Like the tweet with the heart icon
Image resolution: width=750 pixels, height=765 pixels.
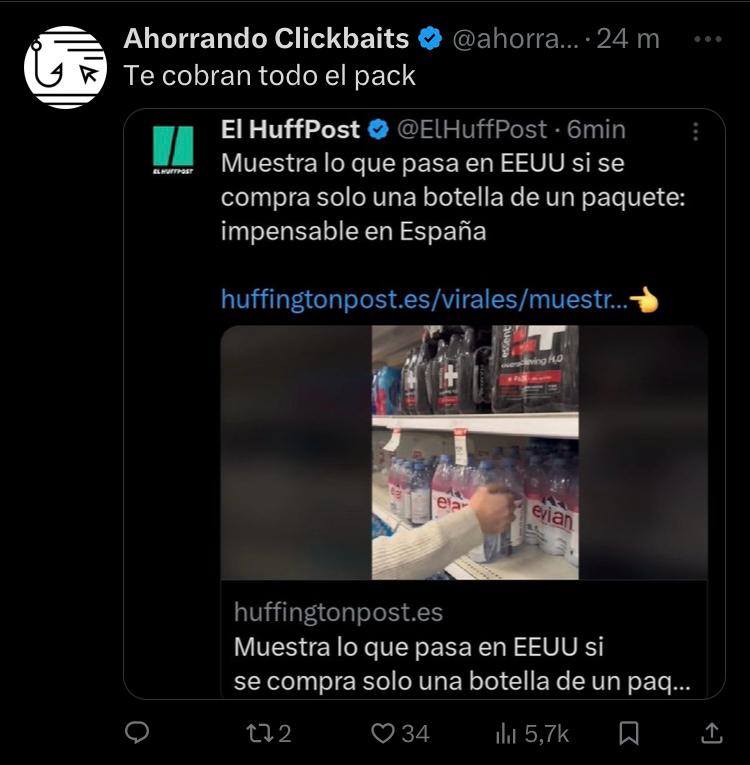(400, 733)
